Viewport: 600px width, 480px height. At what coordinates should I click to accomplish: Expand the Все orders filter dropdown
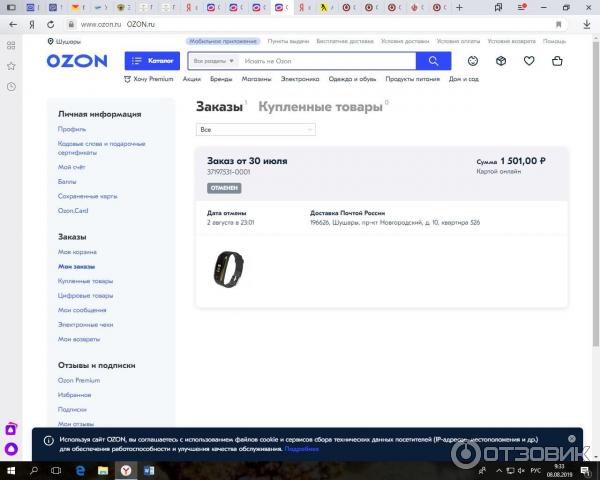pos(256,130)
